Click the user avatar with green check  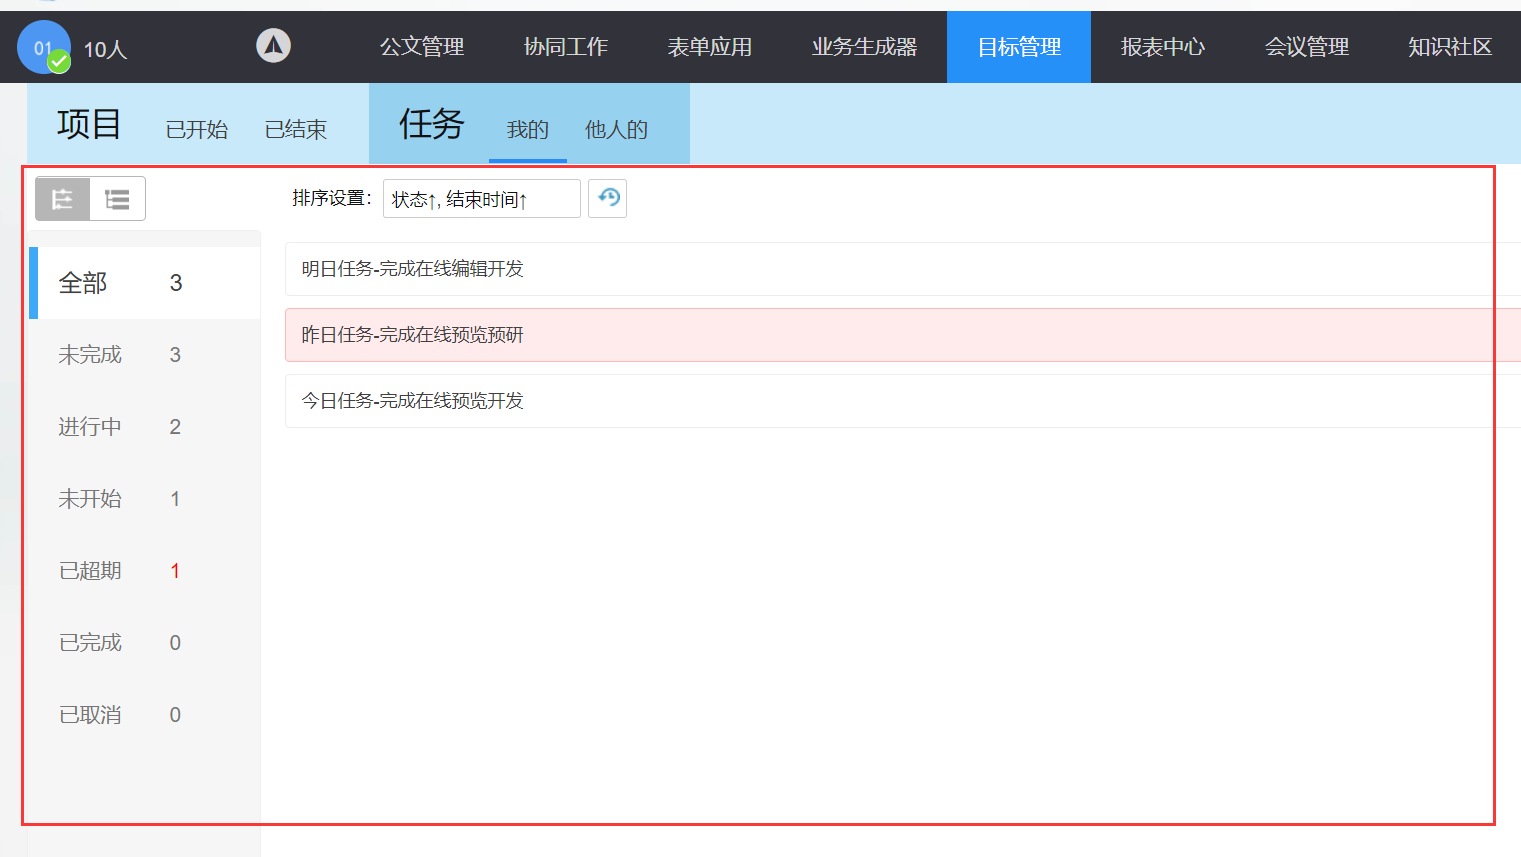pos(44,47)
